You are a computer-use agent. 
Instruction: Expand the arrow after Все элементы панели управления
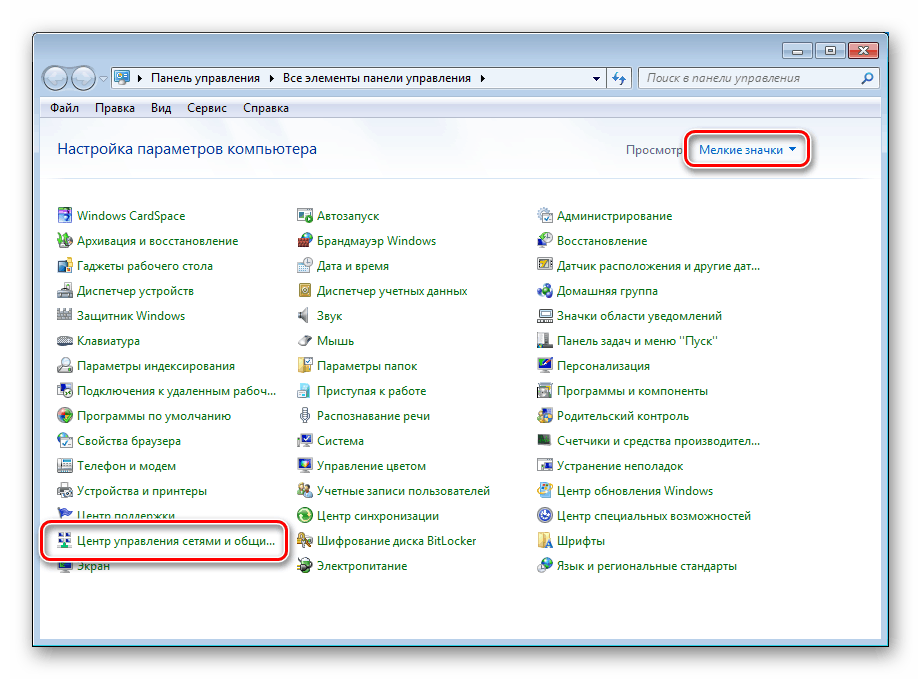483,78
